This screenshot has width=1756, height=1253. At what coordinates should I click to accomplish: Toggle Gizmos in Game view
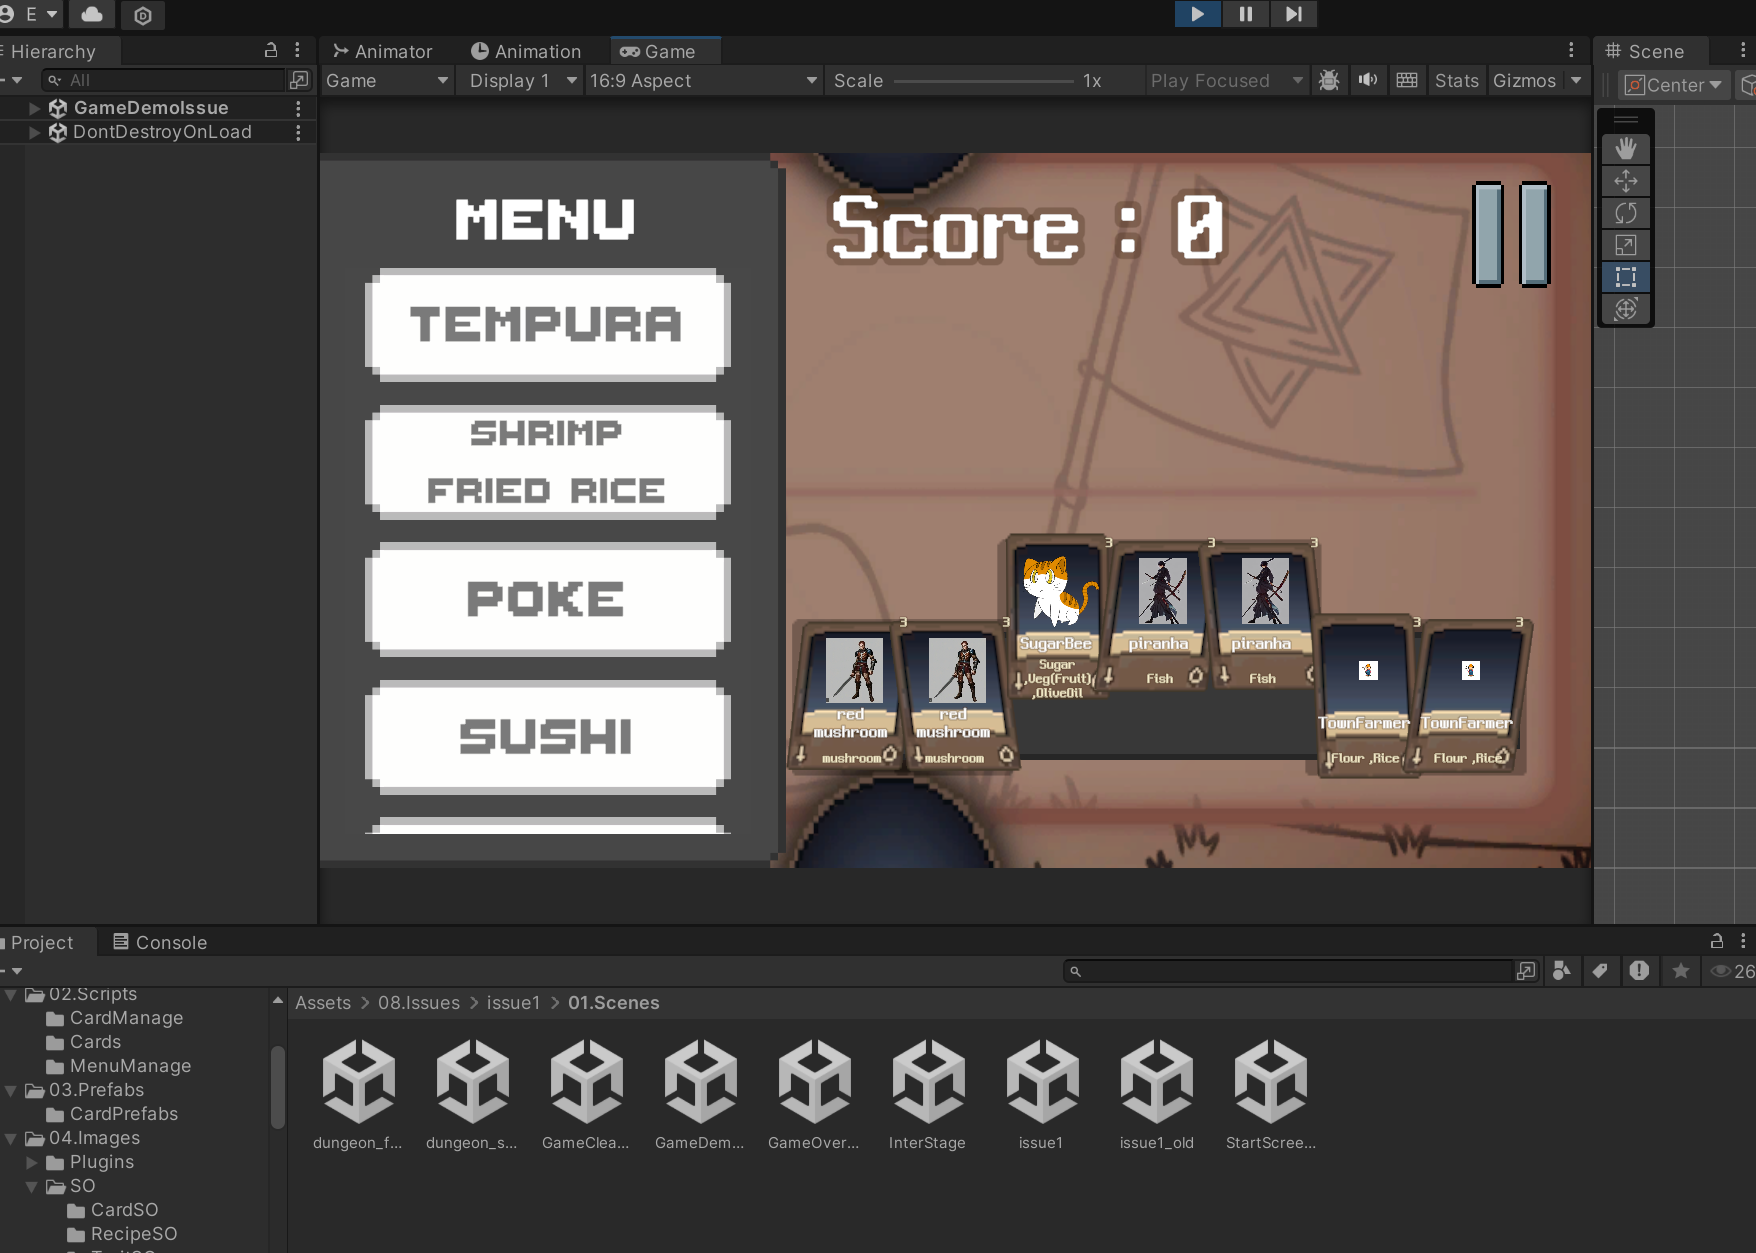pos(1524,80)
